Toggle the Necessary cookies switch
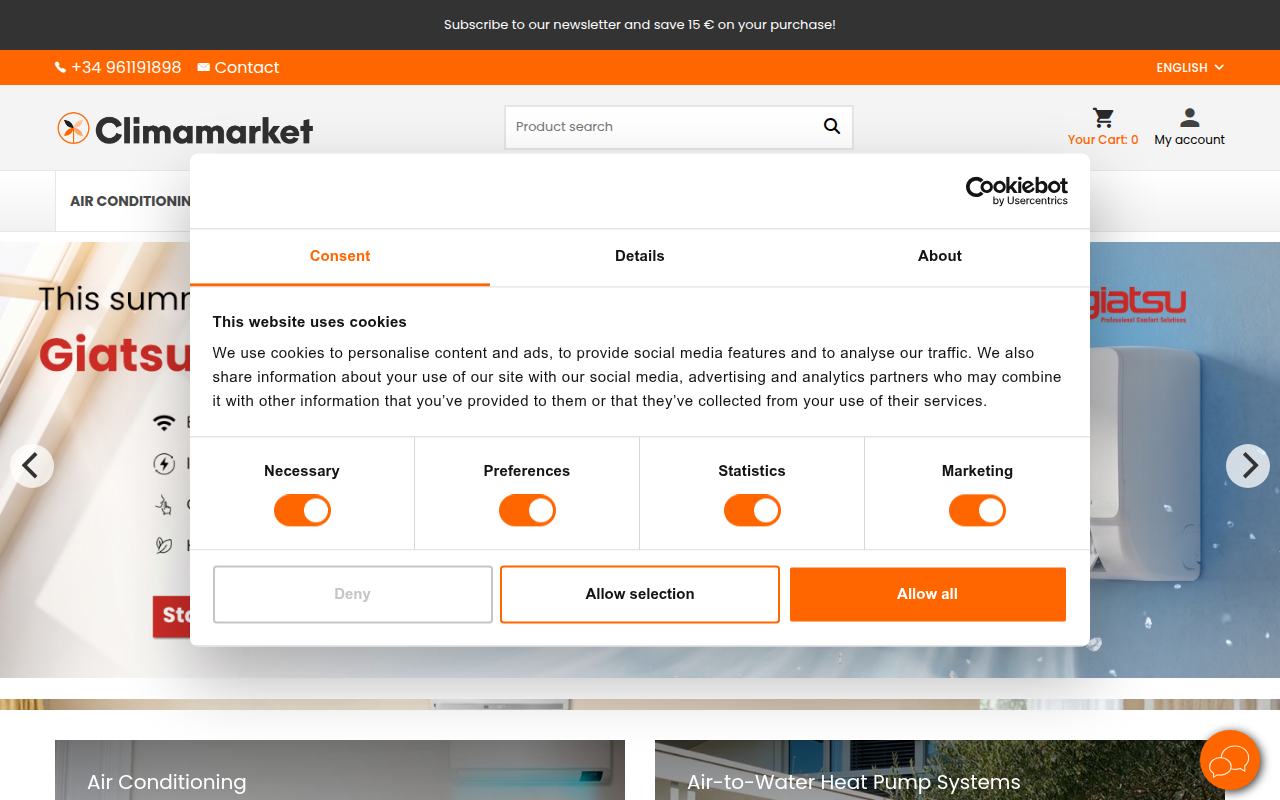 point(302,511)
